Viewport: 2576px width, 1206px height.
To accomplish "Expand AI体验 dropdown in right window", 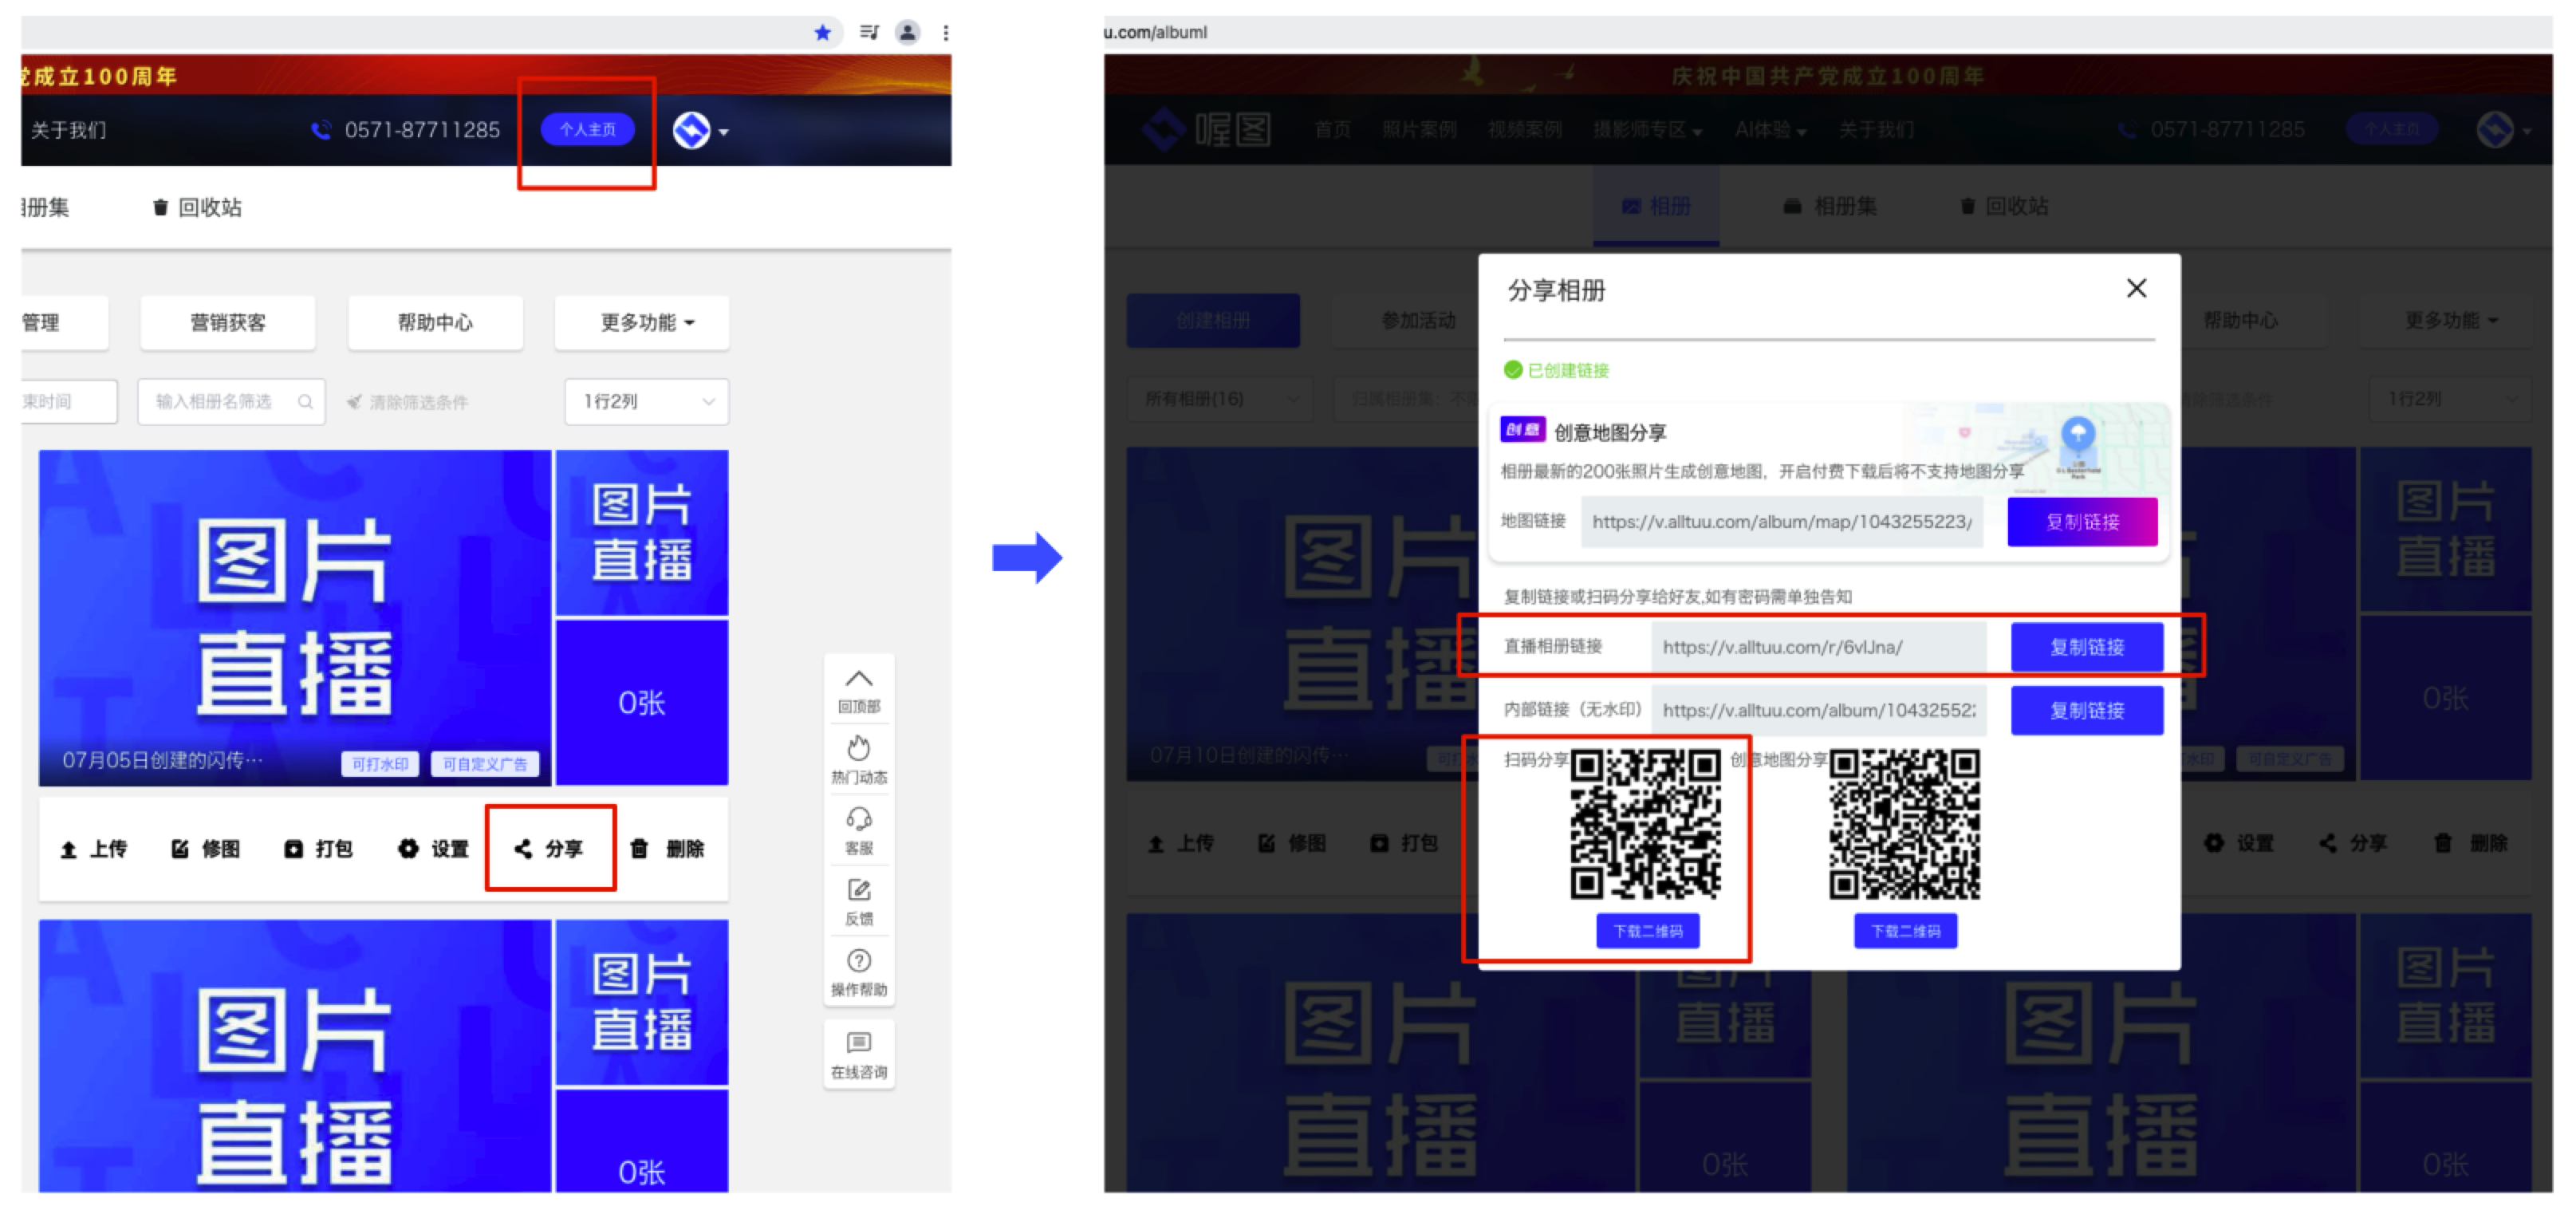I will (x=1770, y=130).
